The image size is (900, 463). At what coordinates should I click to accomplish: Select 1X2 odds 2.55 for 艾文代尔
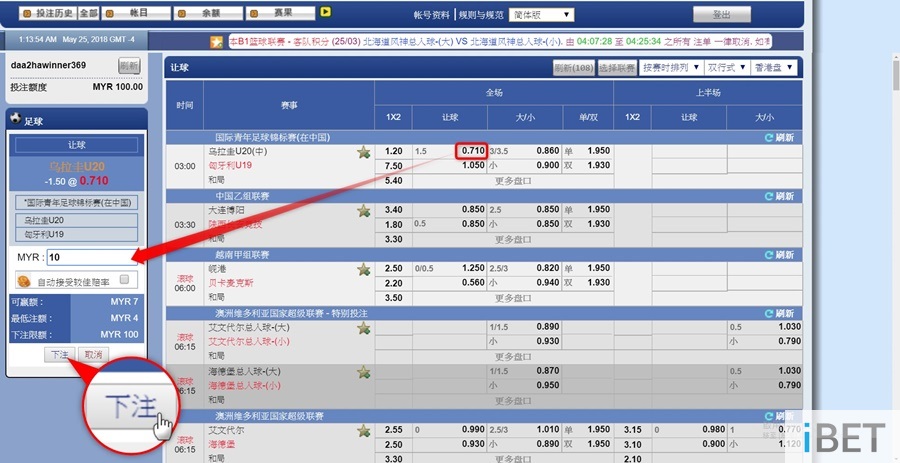[x=393, y=430]
